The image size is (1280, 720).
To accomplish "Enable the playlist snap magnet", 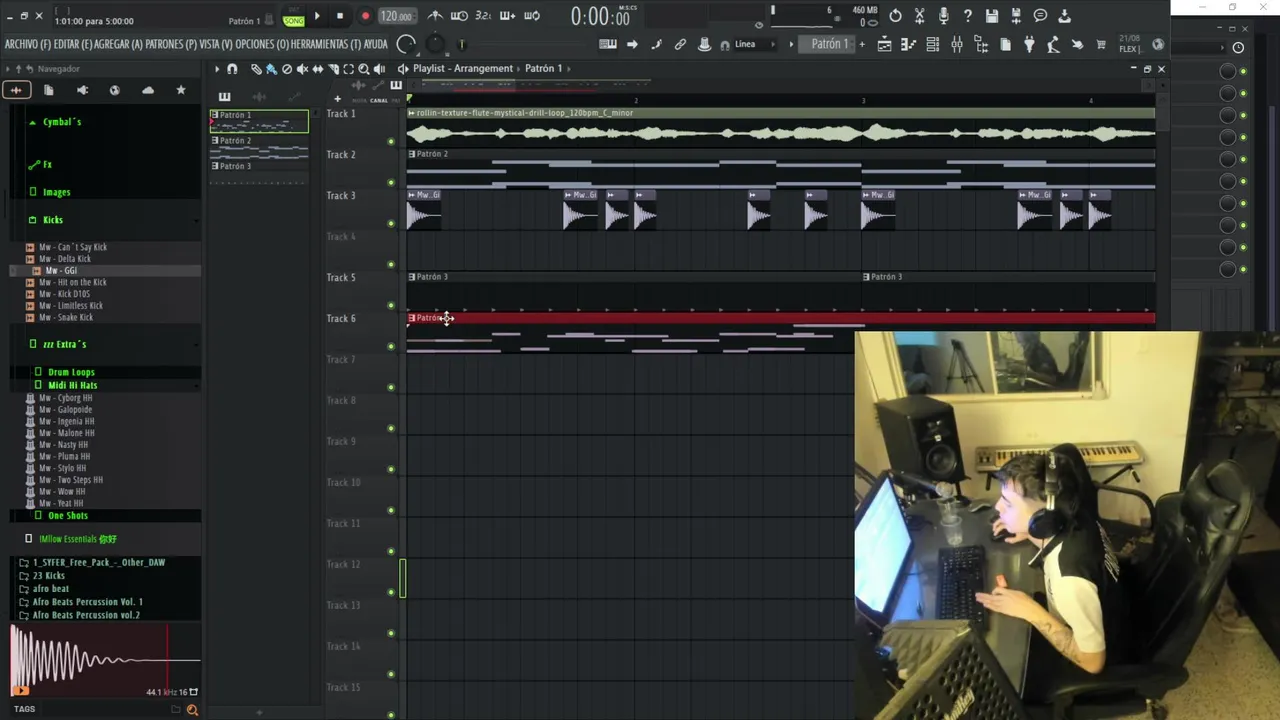I will 232,68.
